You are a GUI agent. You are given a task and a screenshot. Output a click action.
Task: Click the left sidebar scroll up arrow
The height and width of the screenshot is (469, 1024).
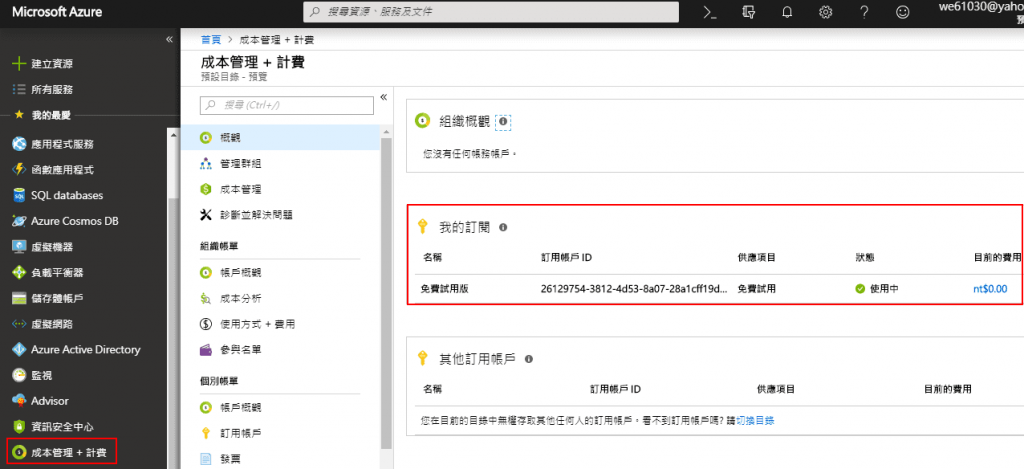click(x=174, y=135)
